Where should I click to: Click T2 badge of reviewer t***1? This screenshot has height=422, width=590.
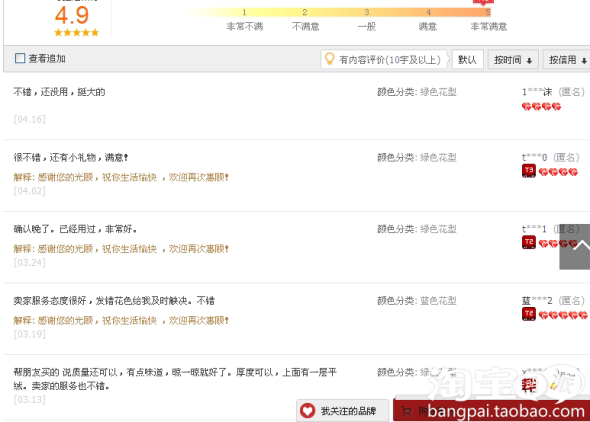pyautogui.click(x=529, y=242)
